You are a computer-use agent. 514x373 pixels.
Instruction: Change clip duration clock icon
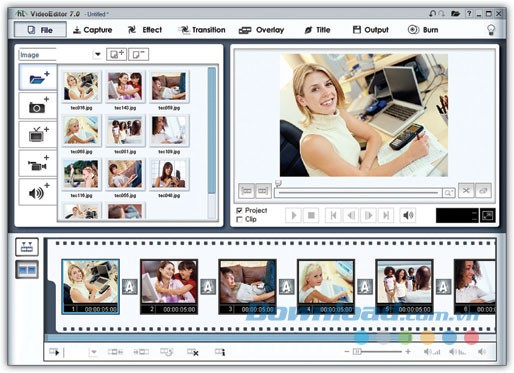point(167,352)
